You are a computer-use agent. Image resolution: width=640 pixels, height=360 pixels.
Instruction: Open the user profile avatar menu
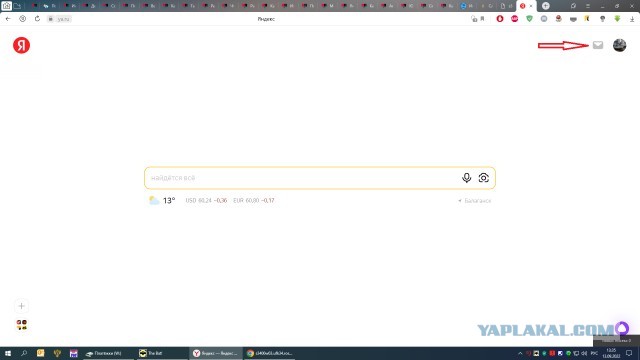point(620,45)
